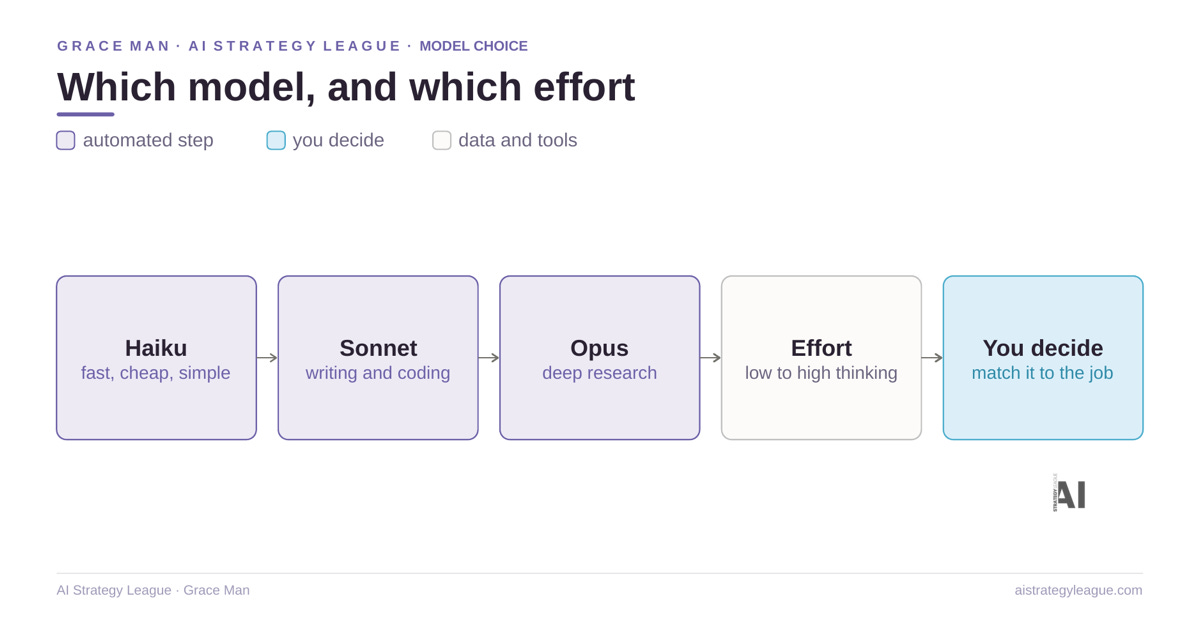Open the aistrategyleague.com link in footer
This screenshot has width=1200, height=628.
(x=1078, y=590)
